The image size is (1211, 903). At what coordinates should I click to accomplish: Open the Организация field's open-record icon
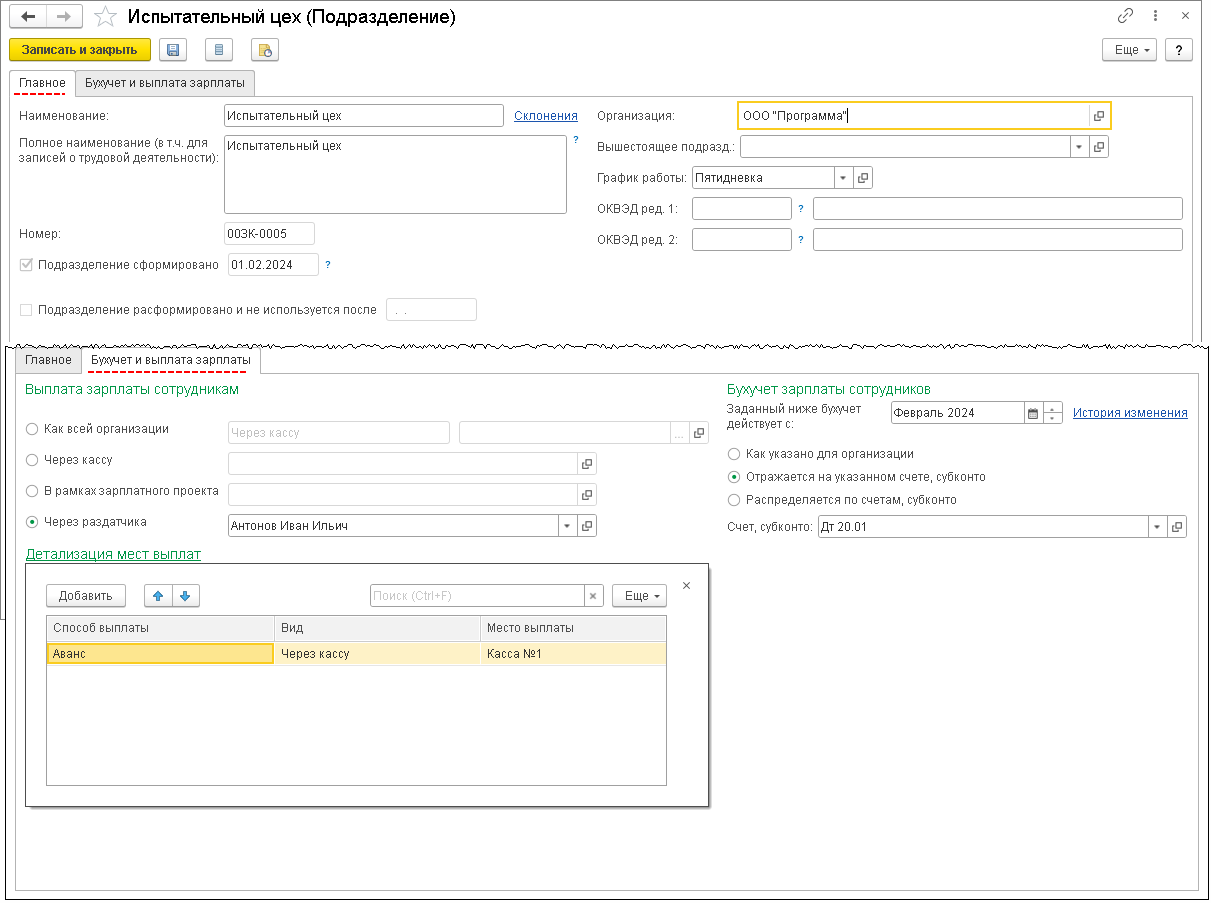point(1099,116)
